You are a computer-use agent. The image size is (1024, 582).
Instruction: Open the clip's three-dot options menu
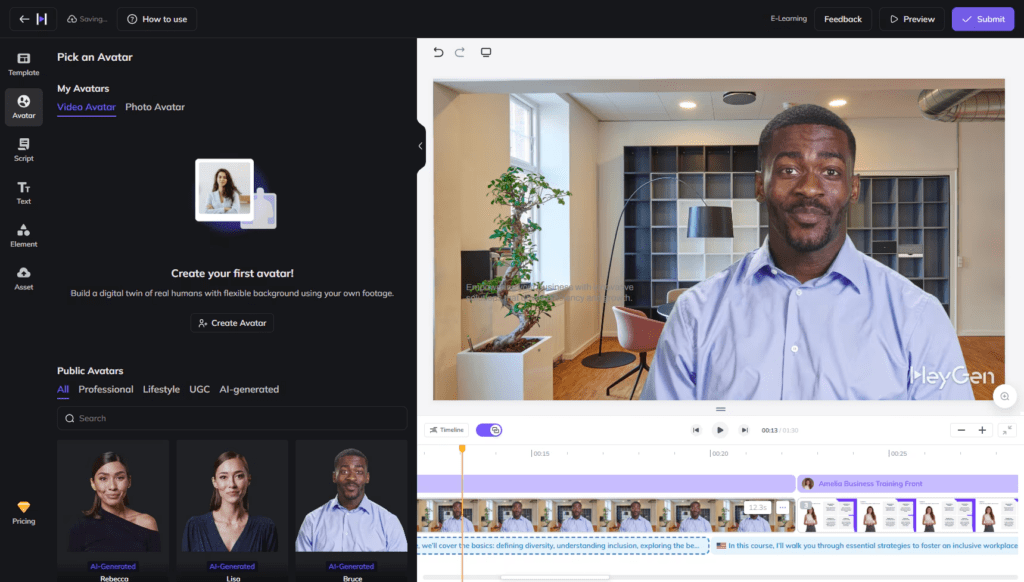782,507
